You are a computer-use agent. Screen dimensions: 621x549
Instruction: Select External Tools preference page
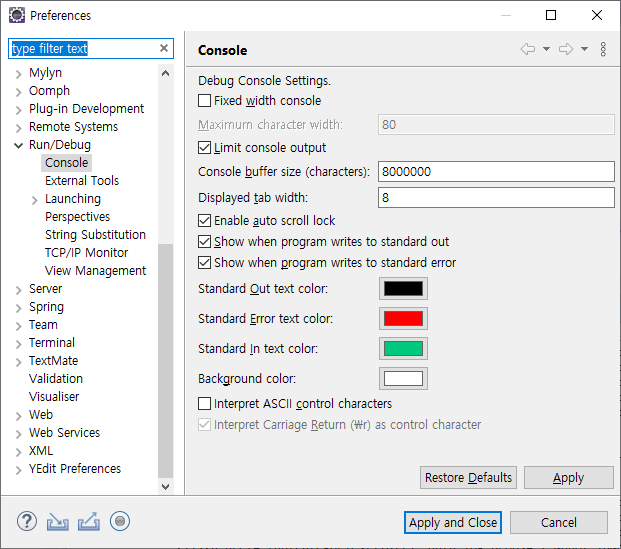(x=82, y=181)
